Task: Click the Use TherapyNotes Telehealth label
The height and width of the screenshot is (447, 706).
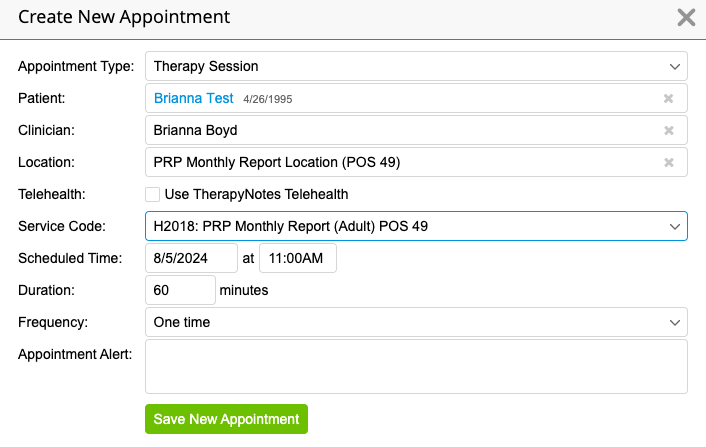Action: click(x=256, y=194)
